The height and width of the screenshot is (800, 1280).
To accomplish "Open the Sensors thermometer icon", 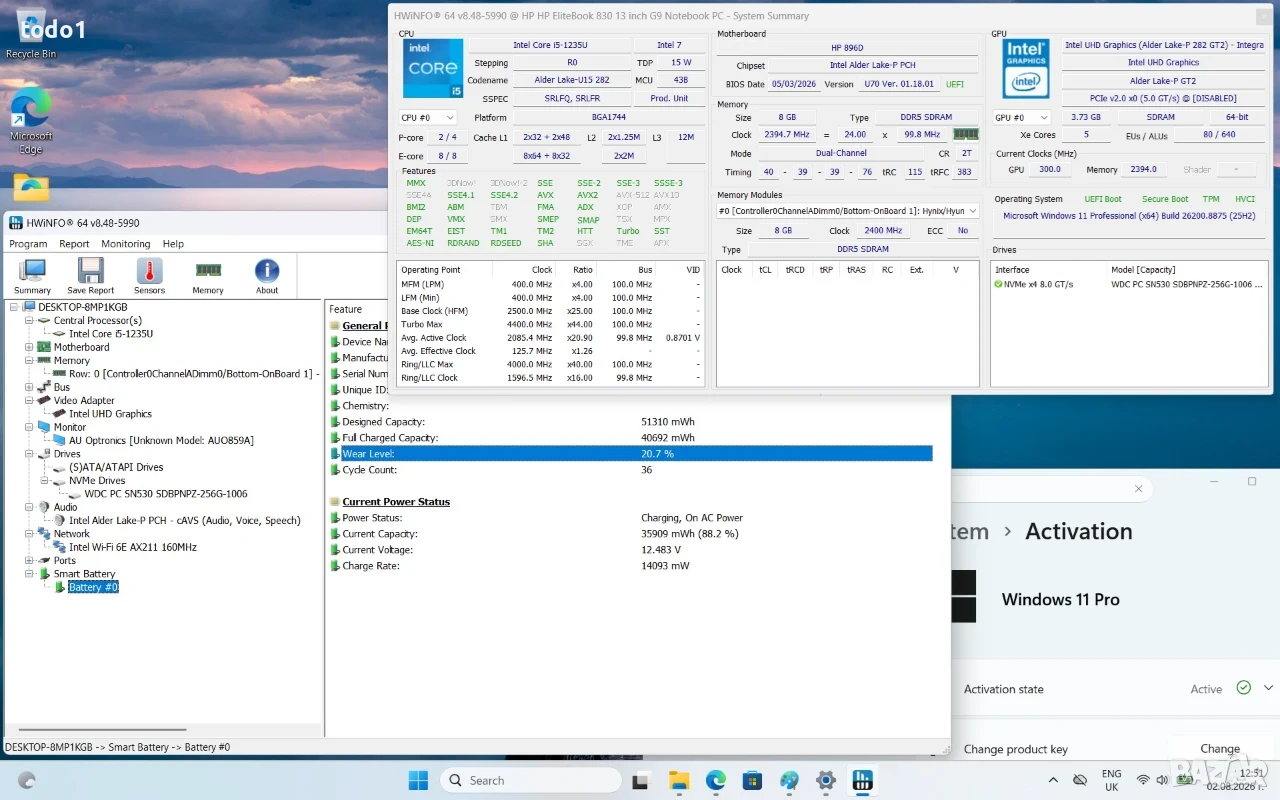I will tap(149, 277).
